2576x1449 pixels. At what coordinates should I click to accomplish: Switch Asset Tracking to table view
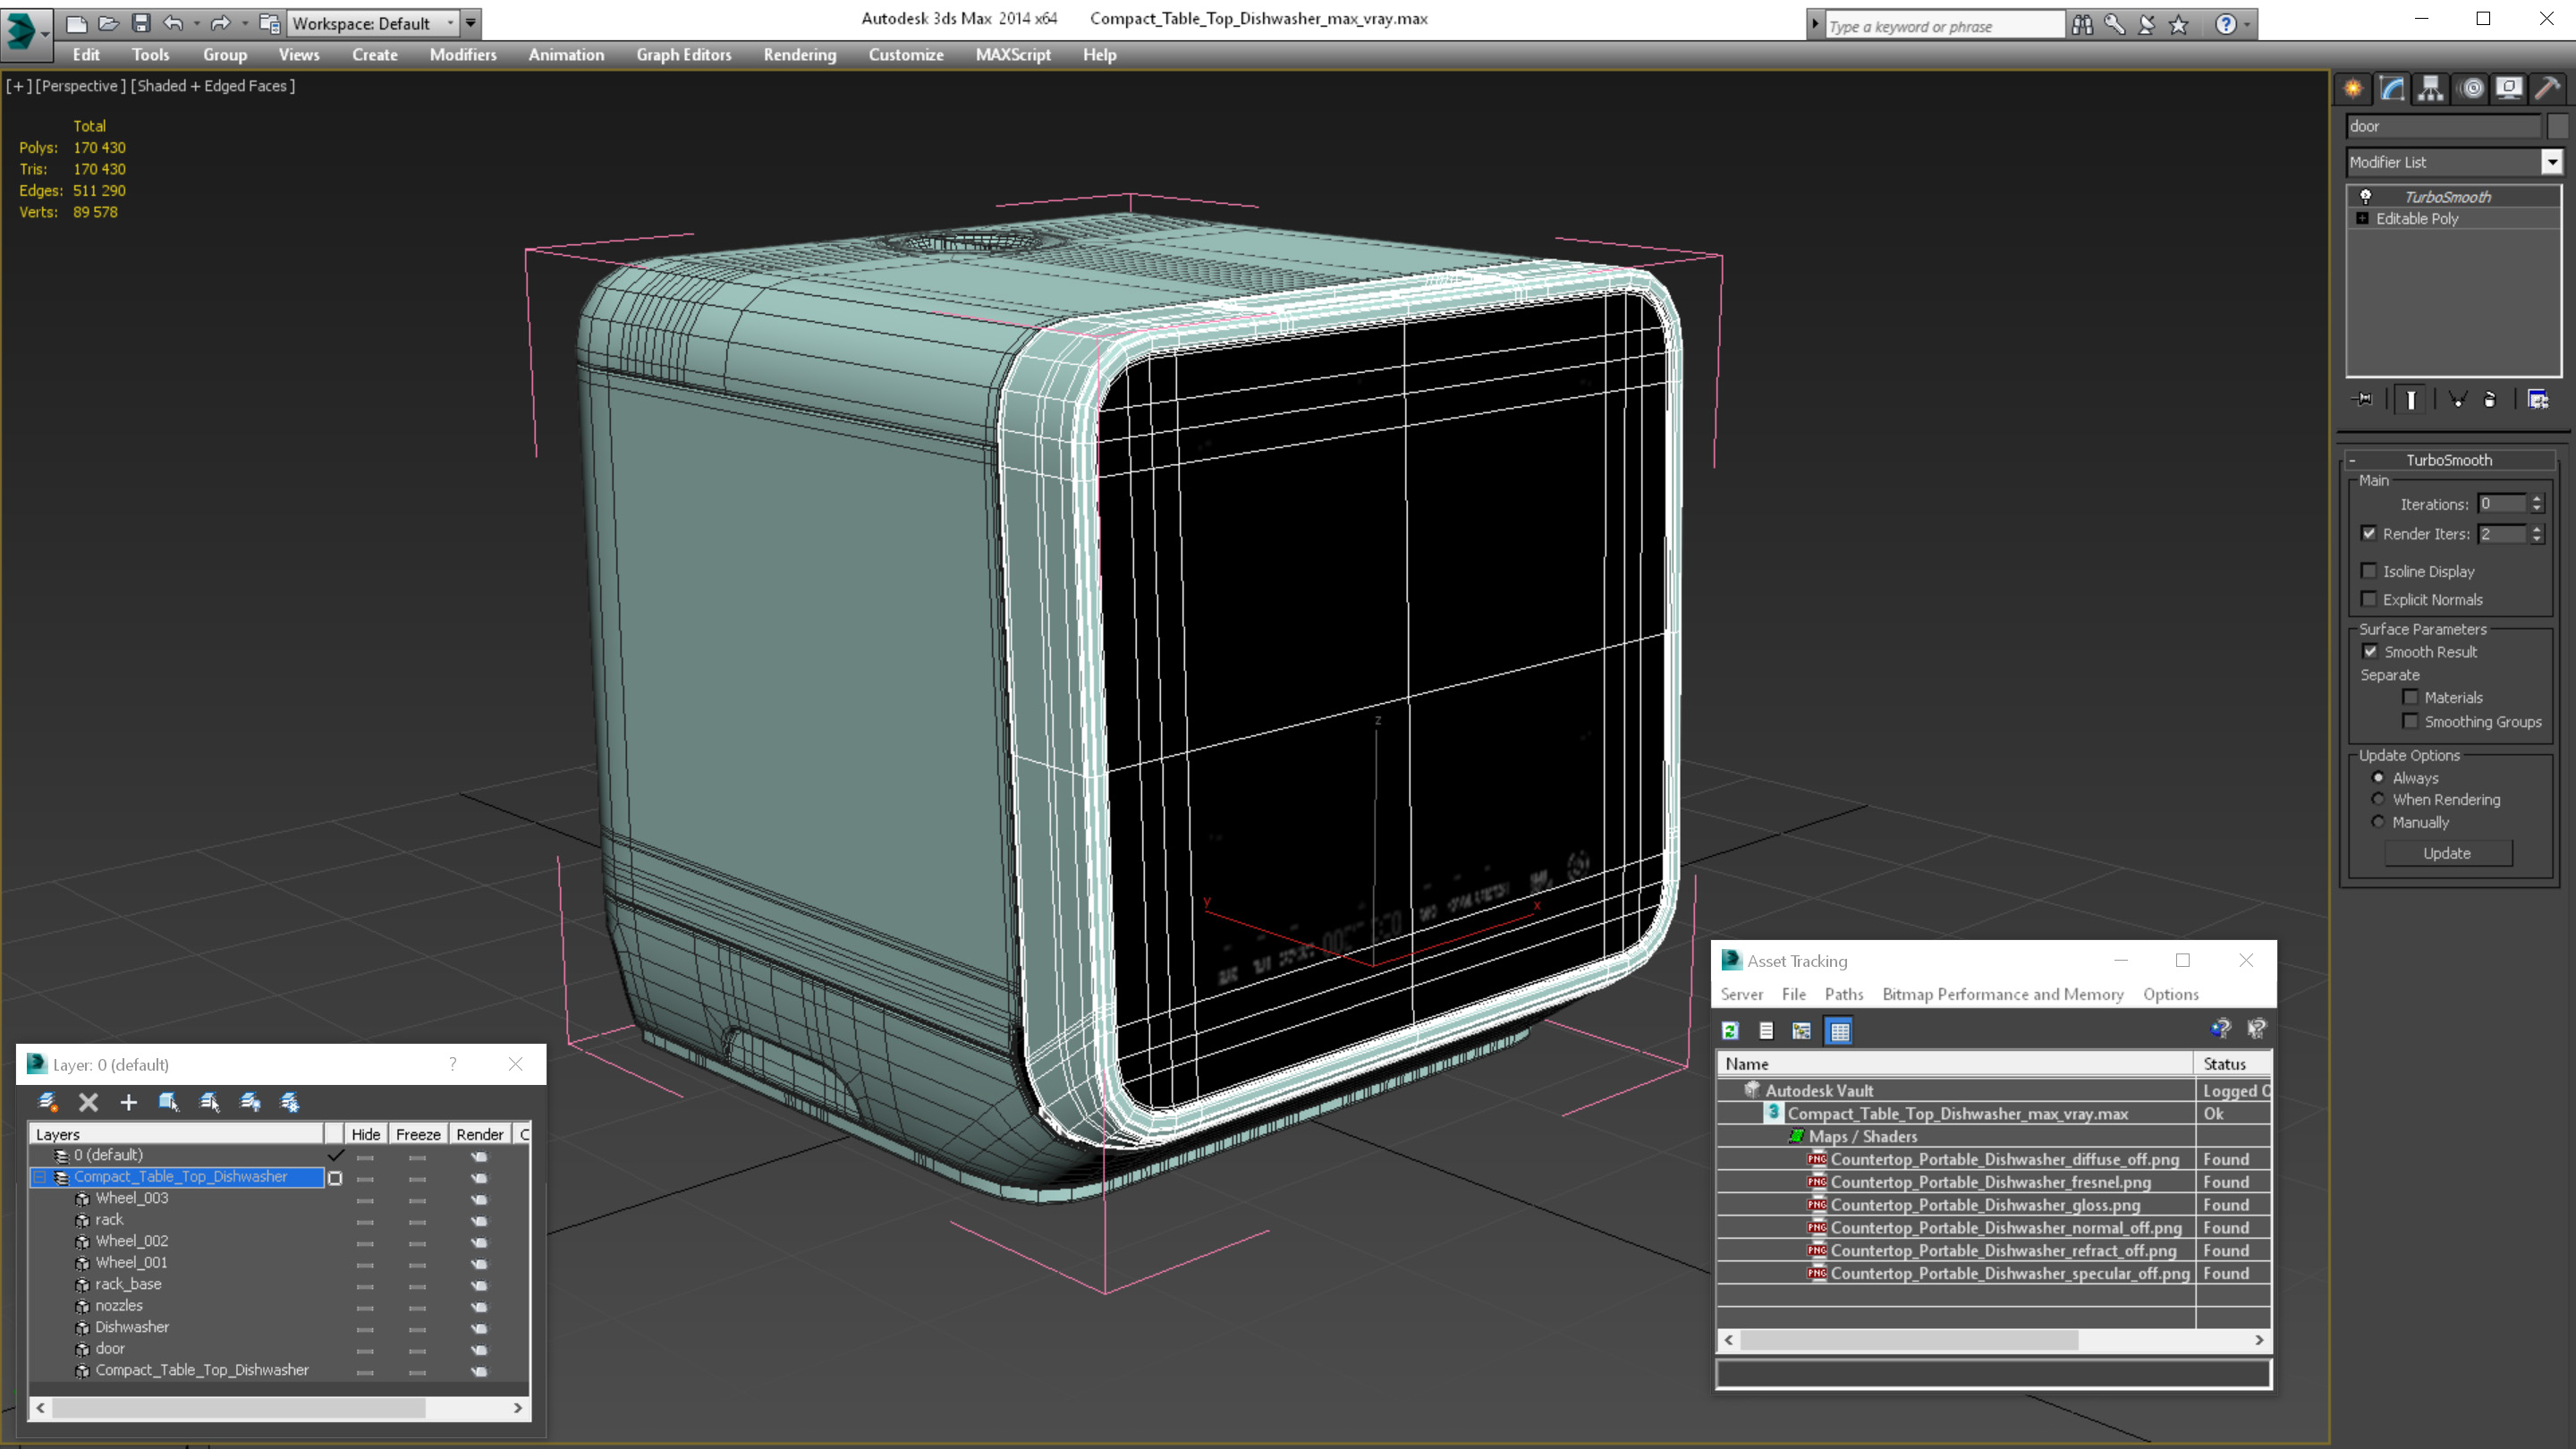pyautogui.click(x=1839, y=1030)
